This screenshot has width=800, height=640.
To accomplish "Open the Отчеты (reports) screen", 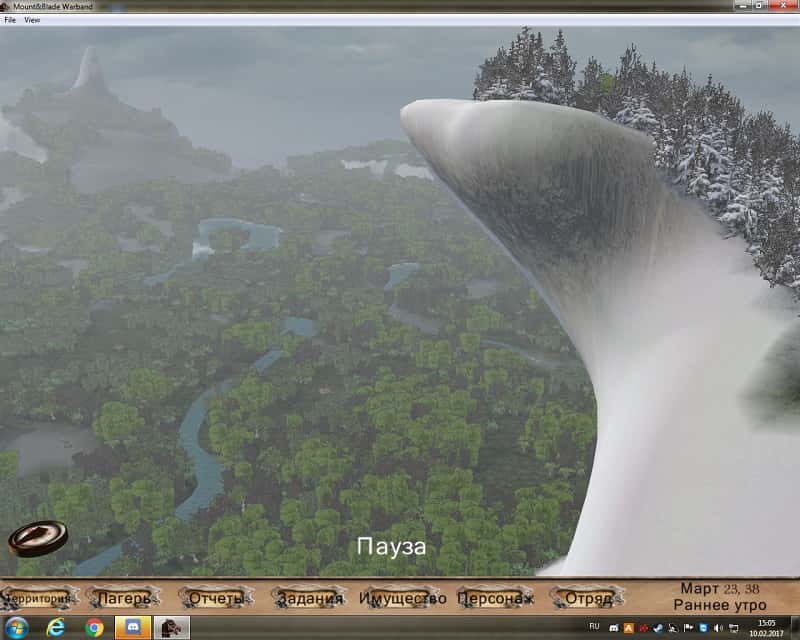I will (x=216, y=599).
